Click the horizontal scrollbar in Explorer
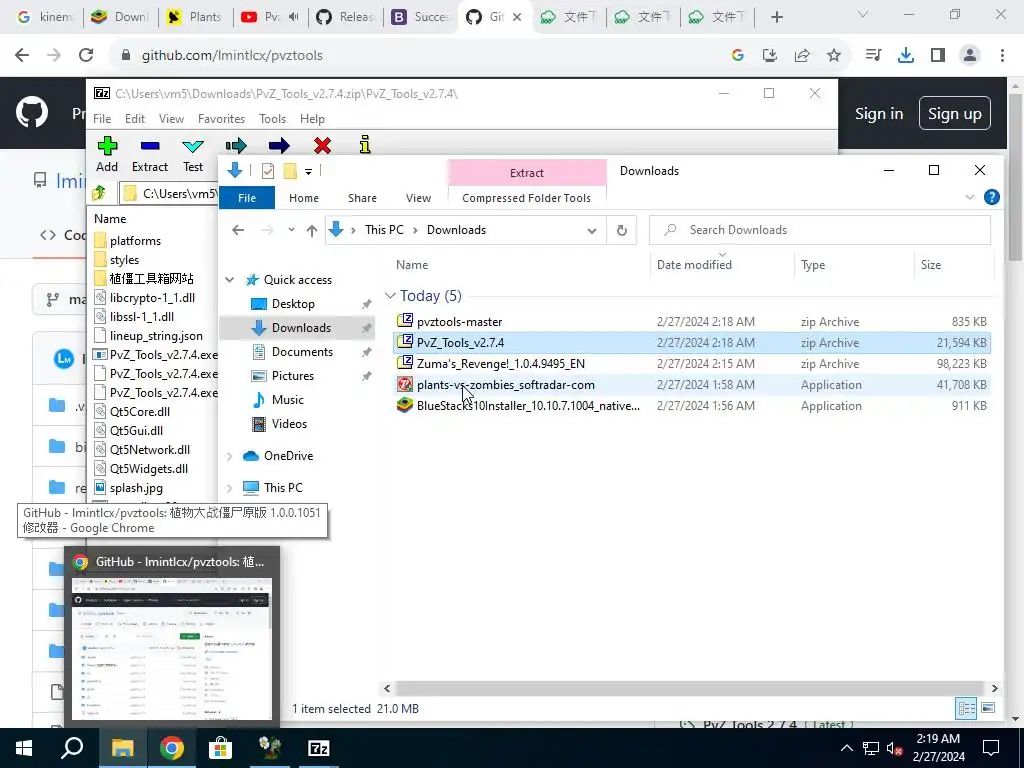The width and height of the screenshot is (1024, 768). click(689, 688)
